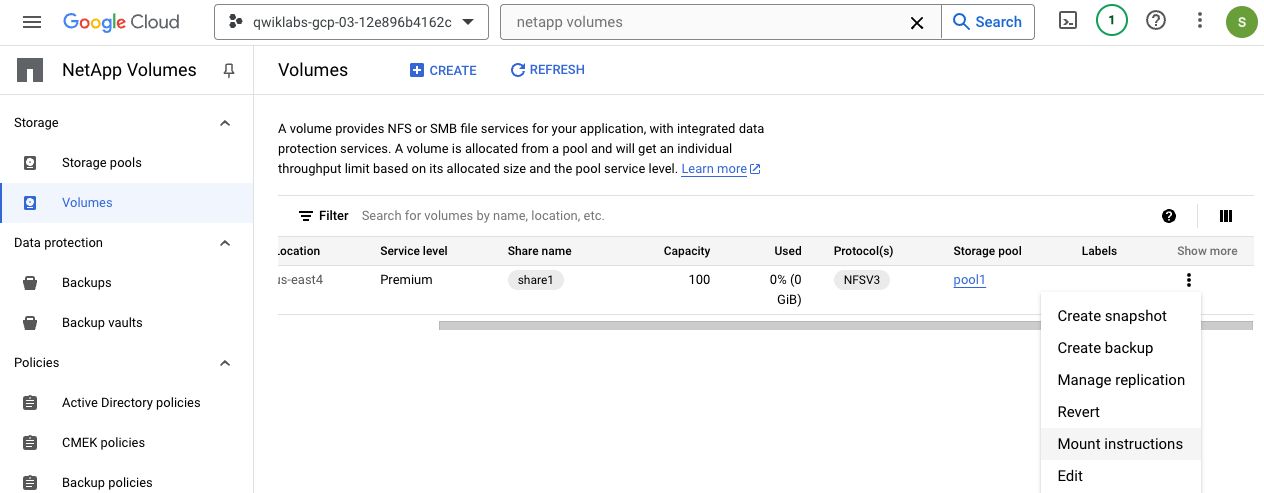The width and height of the screenshot is (1264, 493).
Task: Sort by Protocol(s) column header
Action: 864,251
